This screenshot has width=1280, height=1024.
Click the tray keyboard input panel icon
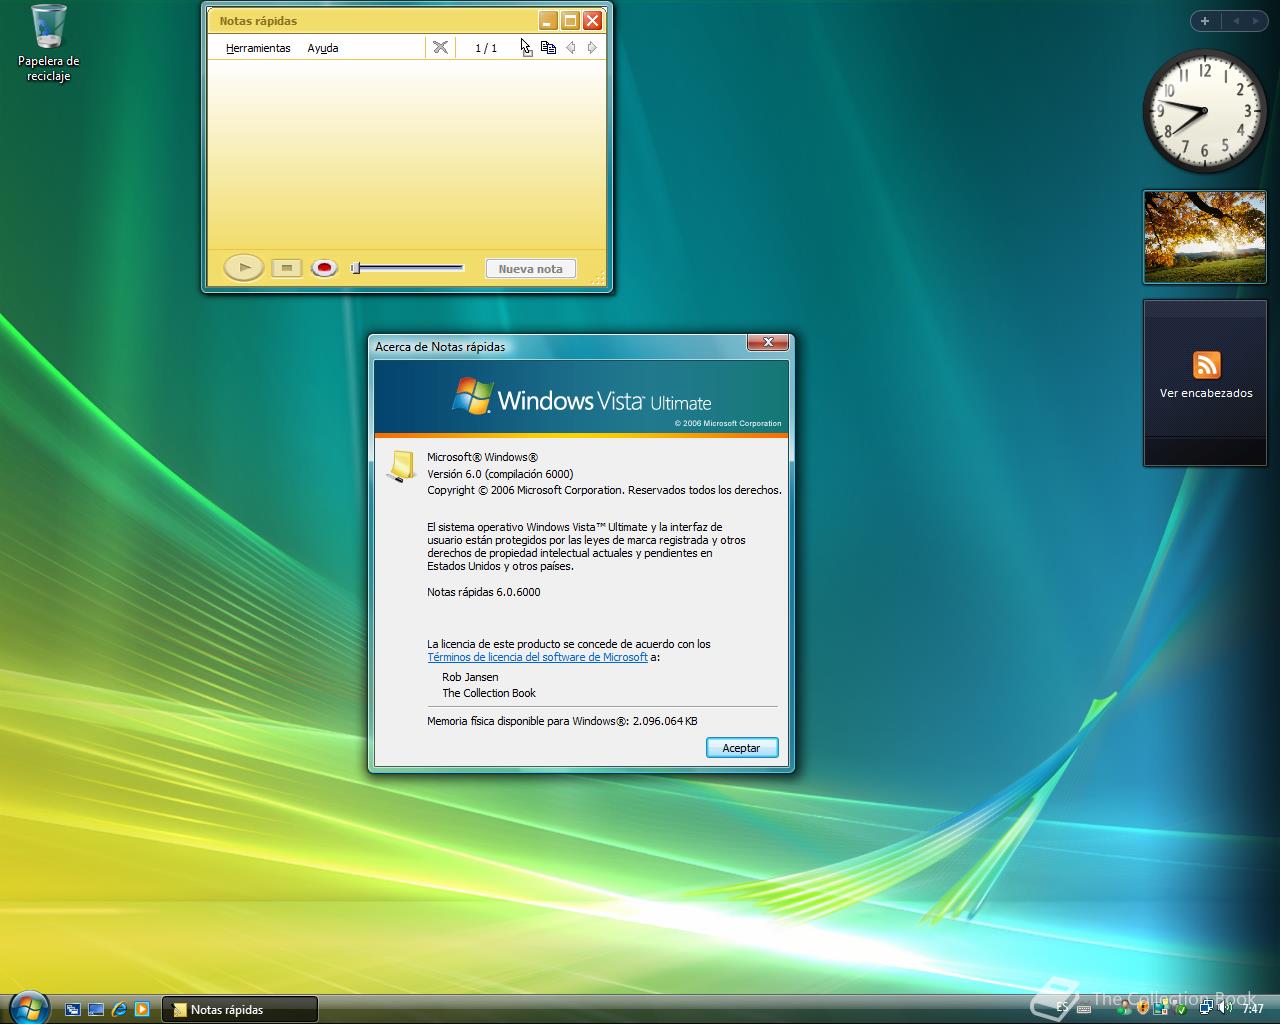[1084, 1009]
